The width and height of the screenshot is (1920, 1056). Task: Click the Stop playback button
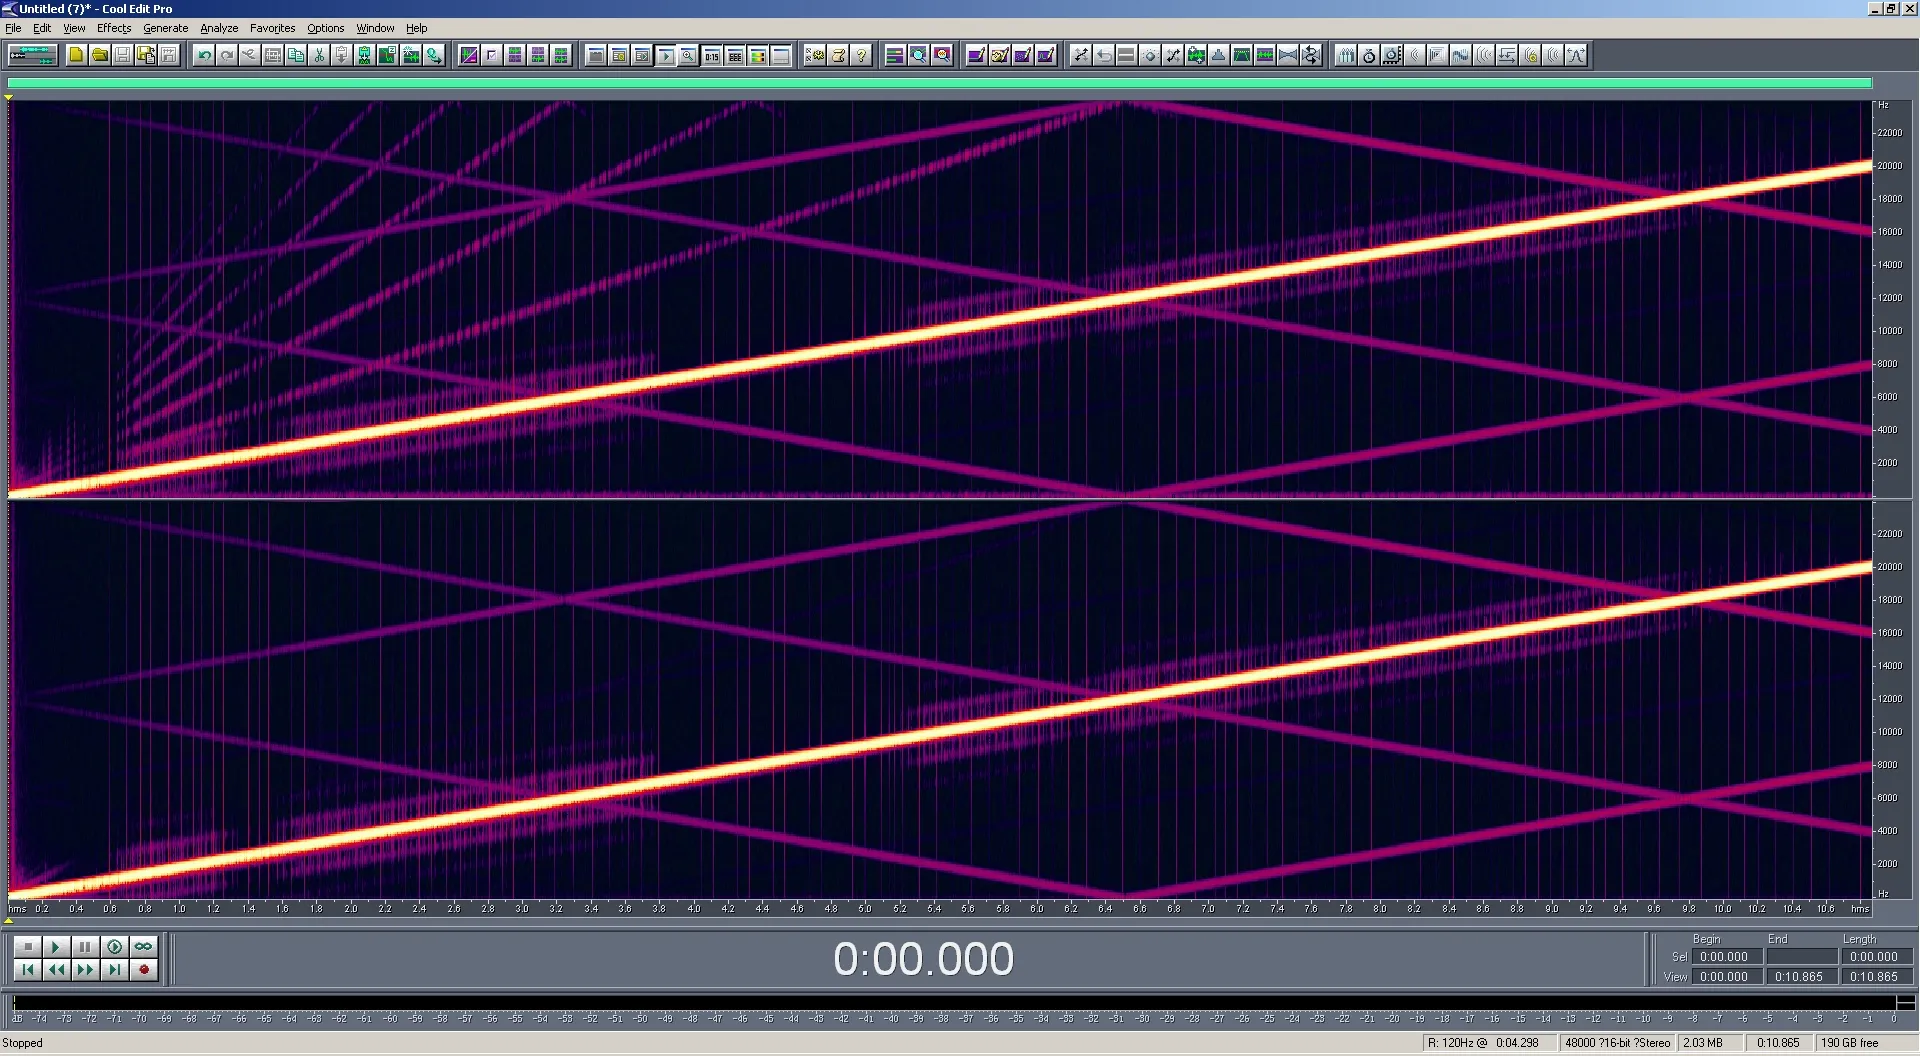(x=27, y=946)
